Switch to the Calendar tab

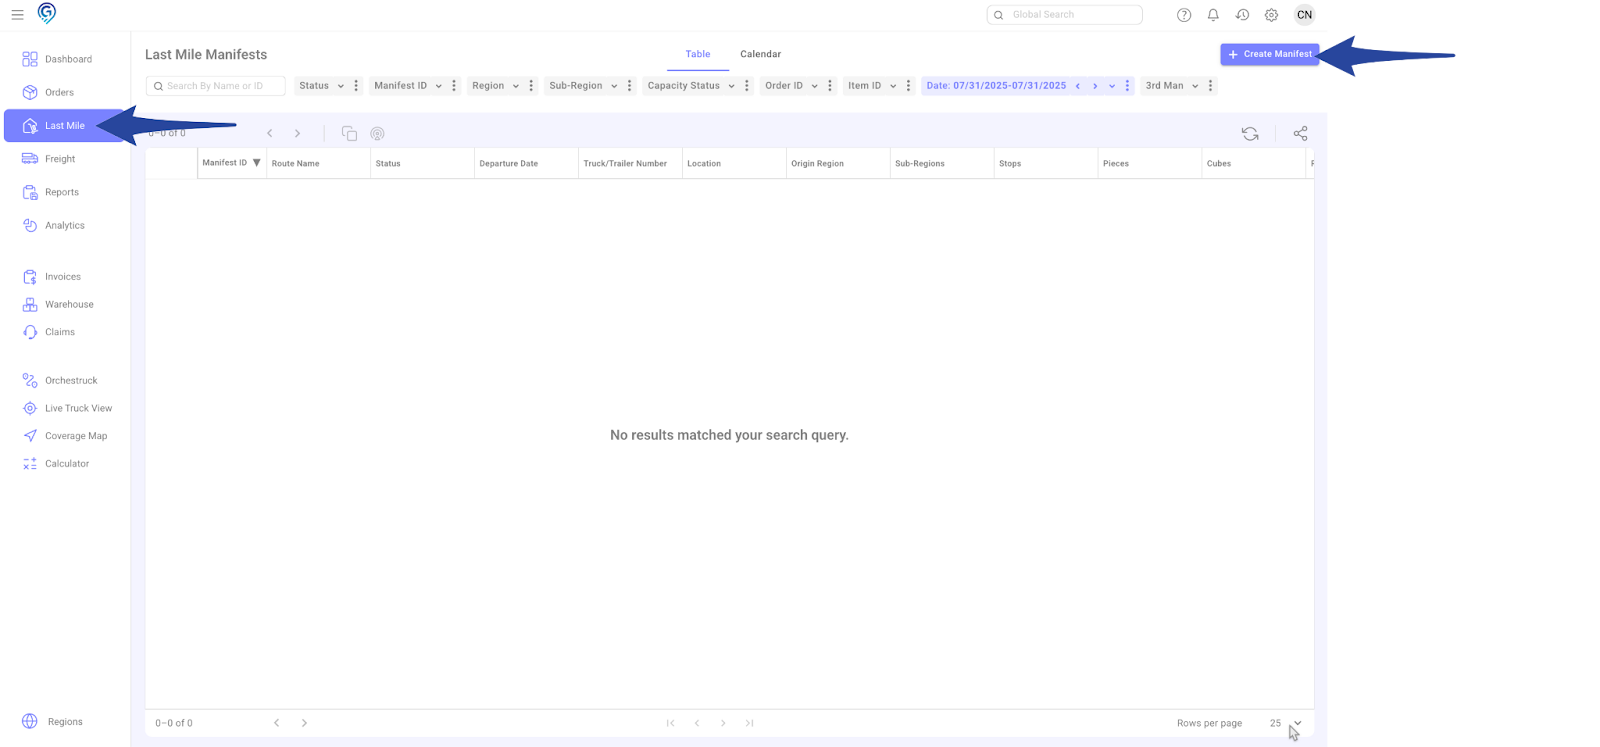[760, 54]
